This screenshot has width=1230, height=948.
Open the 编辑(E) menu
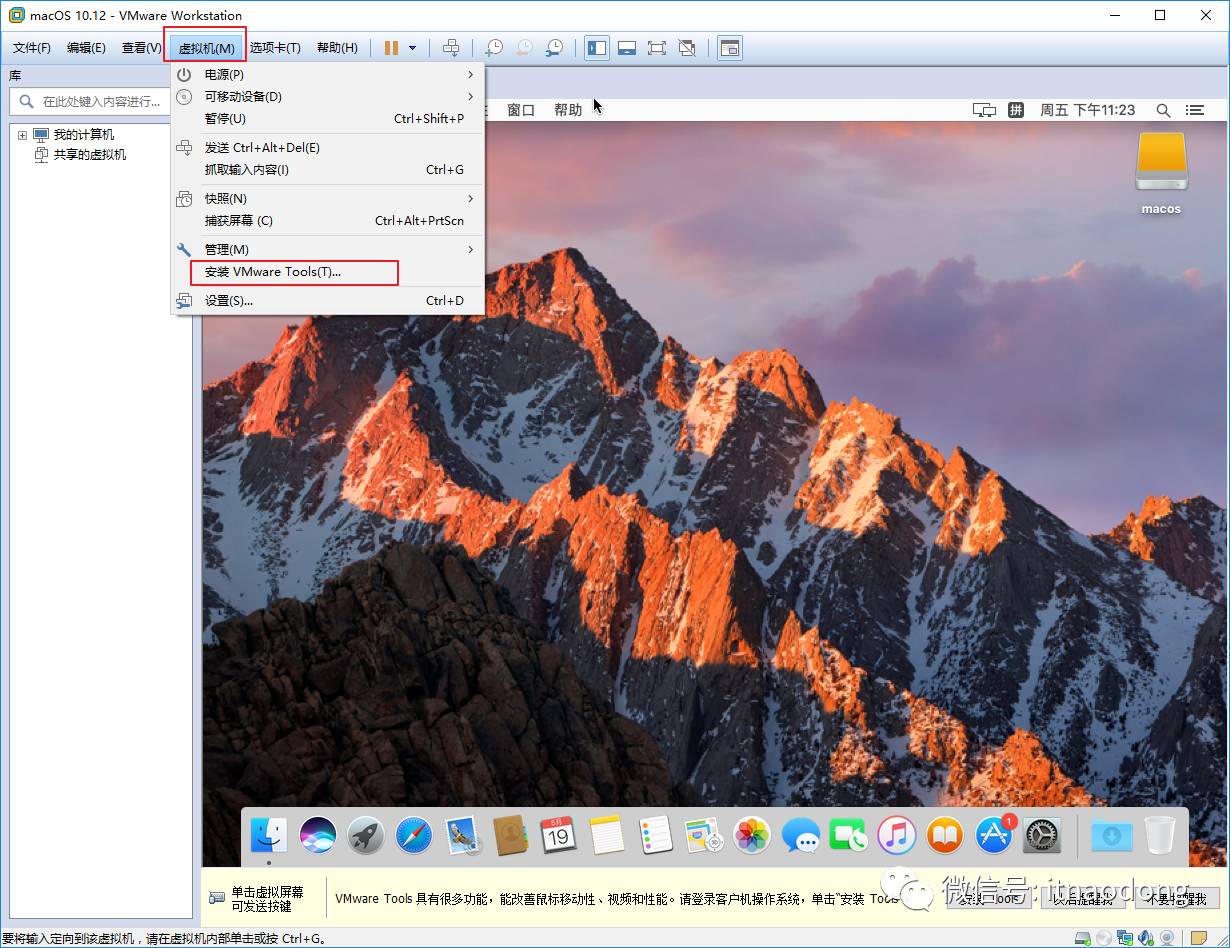pos(86,48)
